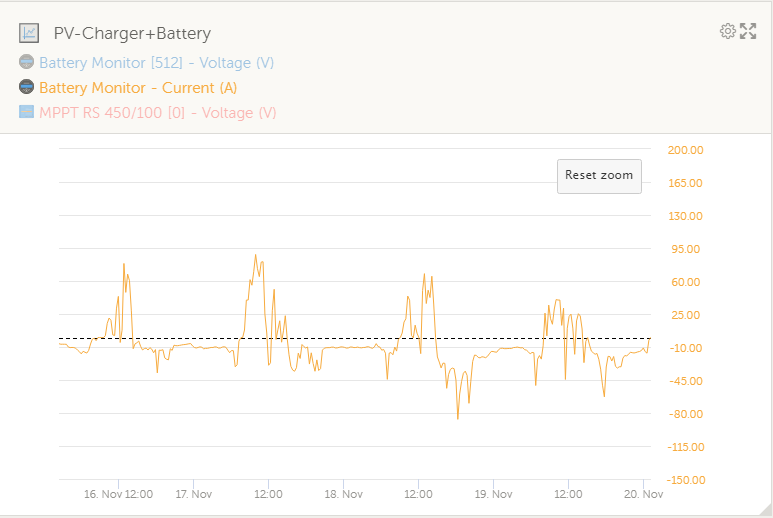Click the grey Battery Monitor 512 voltage icon
773x518 pixels.
click(27, 62)
